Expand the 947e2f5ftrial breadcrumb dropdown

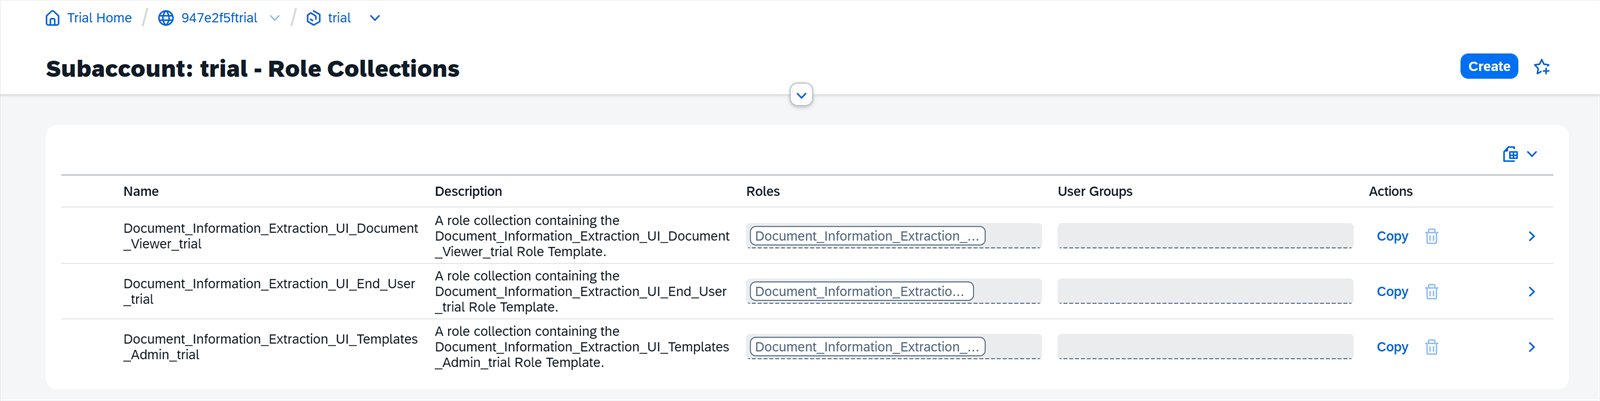[x=275, y=18]
